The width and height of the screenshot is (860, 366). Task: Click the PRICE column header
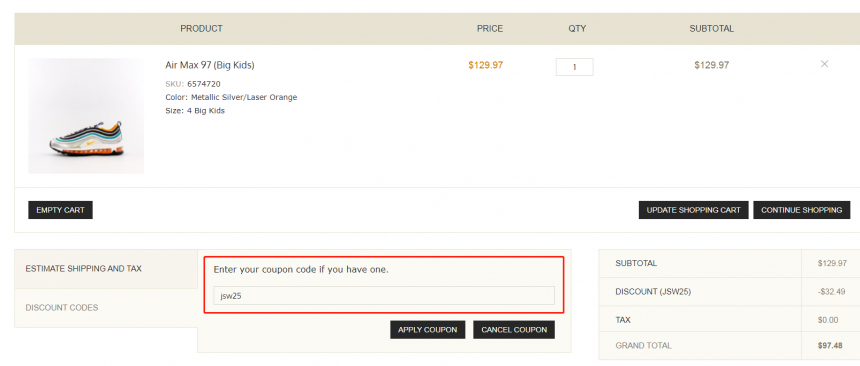coord(490,29)
